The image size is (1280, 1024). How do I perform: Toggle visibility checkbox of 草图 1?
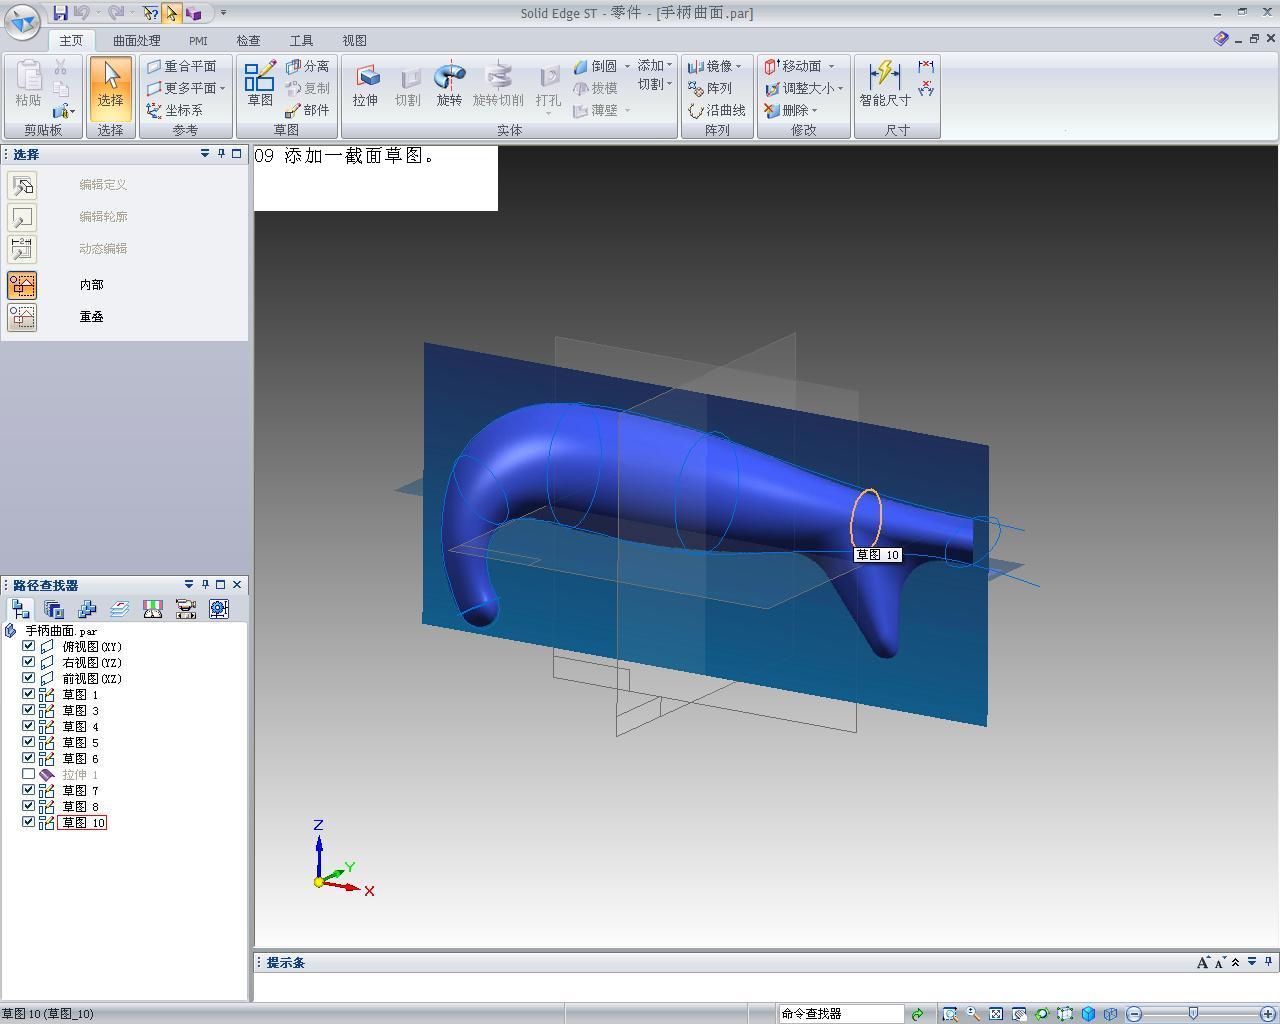click(x=29, y=694)
